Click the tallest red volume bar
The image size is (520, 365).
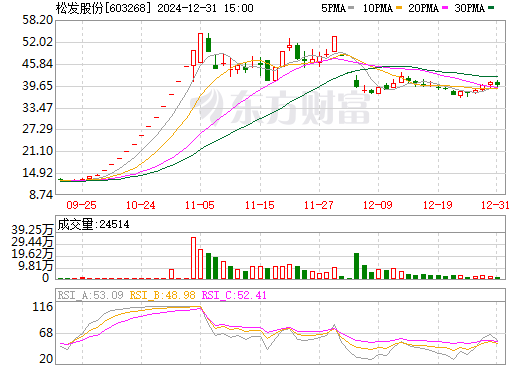pyautogui.click(x=193, y=258)
